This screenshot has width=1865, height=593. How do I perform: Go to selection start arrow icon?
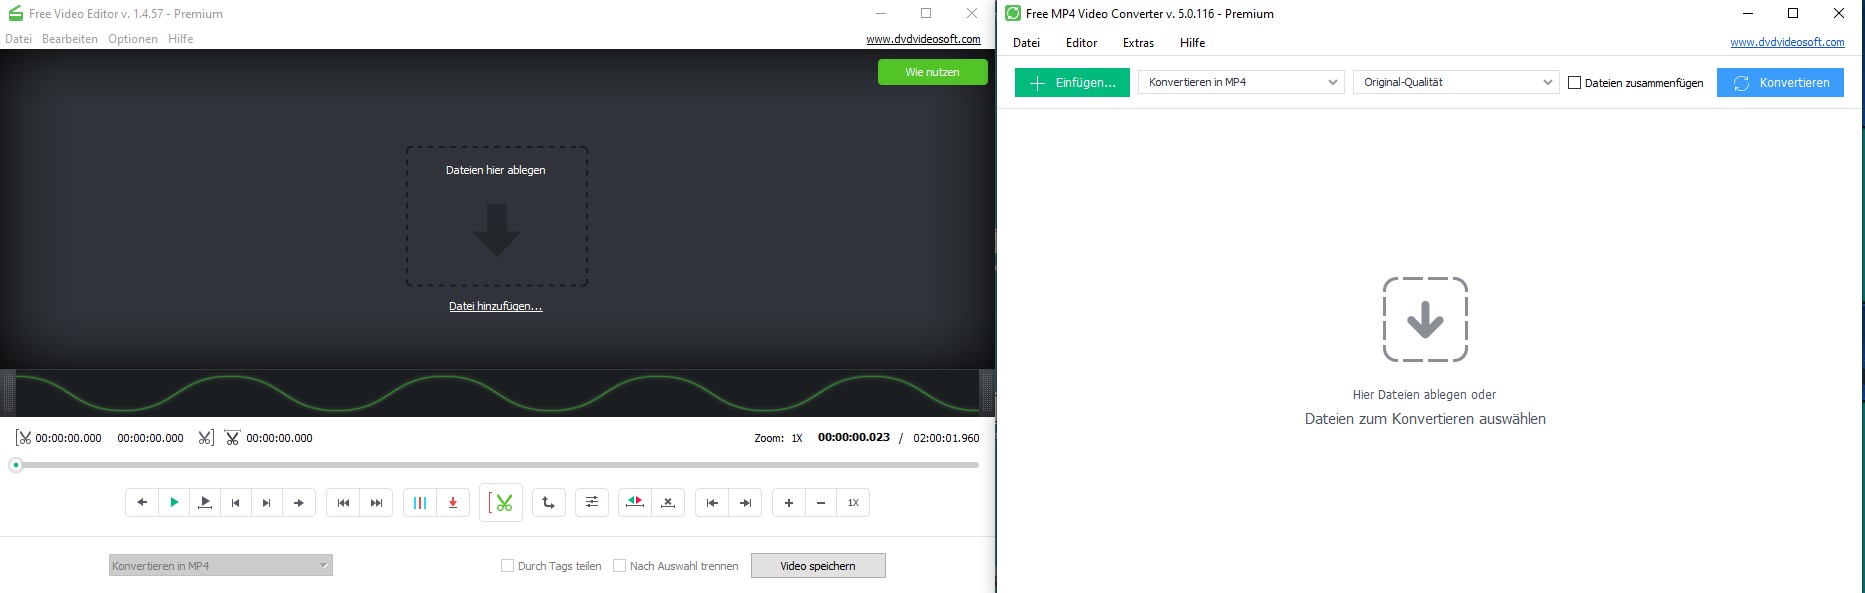[712, 502]
